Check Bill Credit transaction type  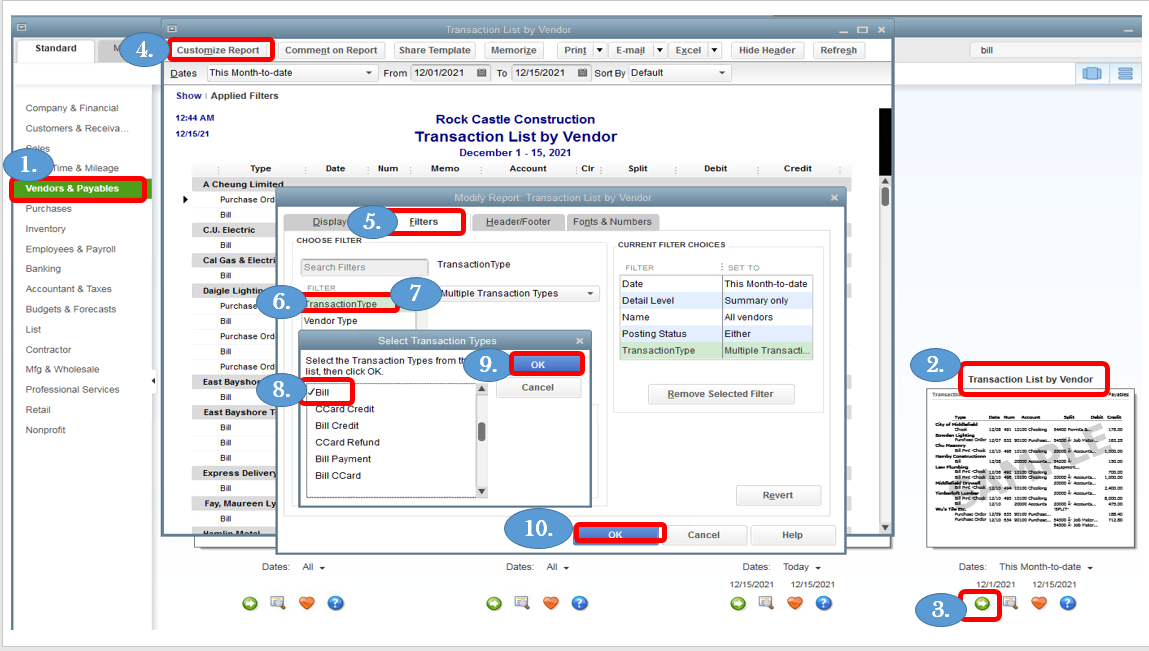click(337, 426)
